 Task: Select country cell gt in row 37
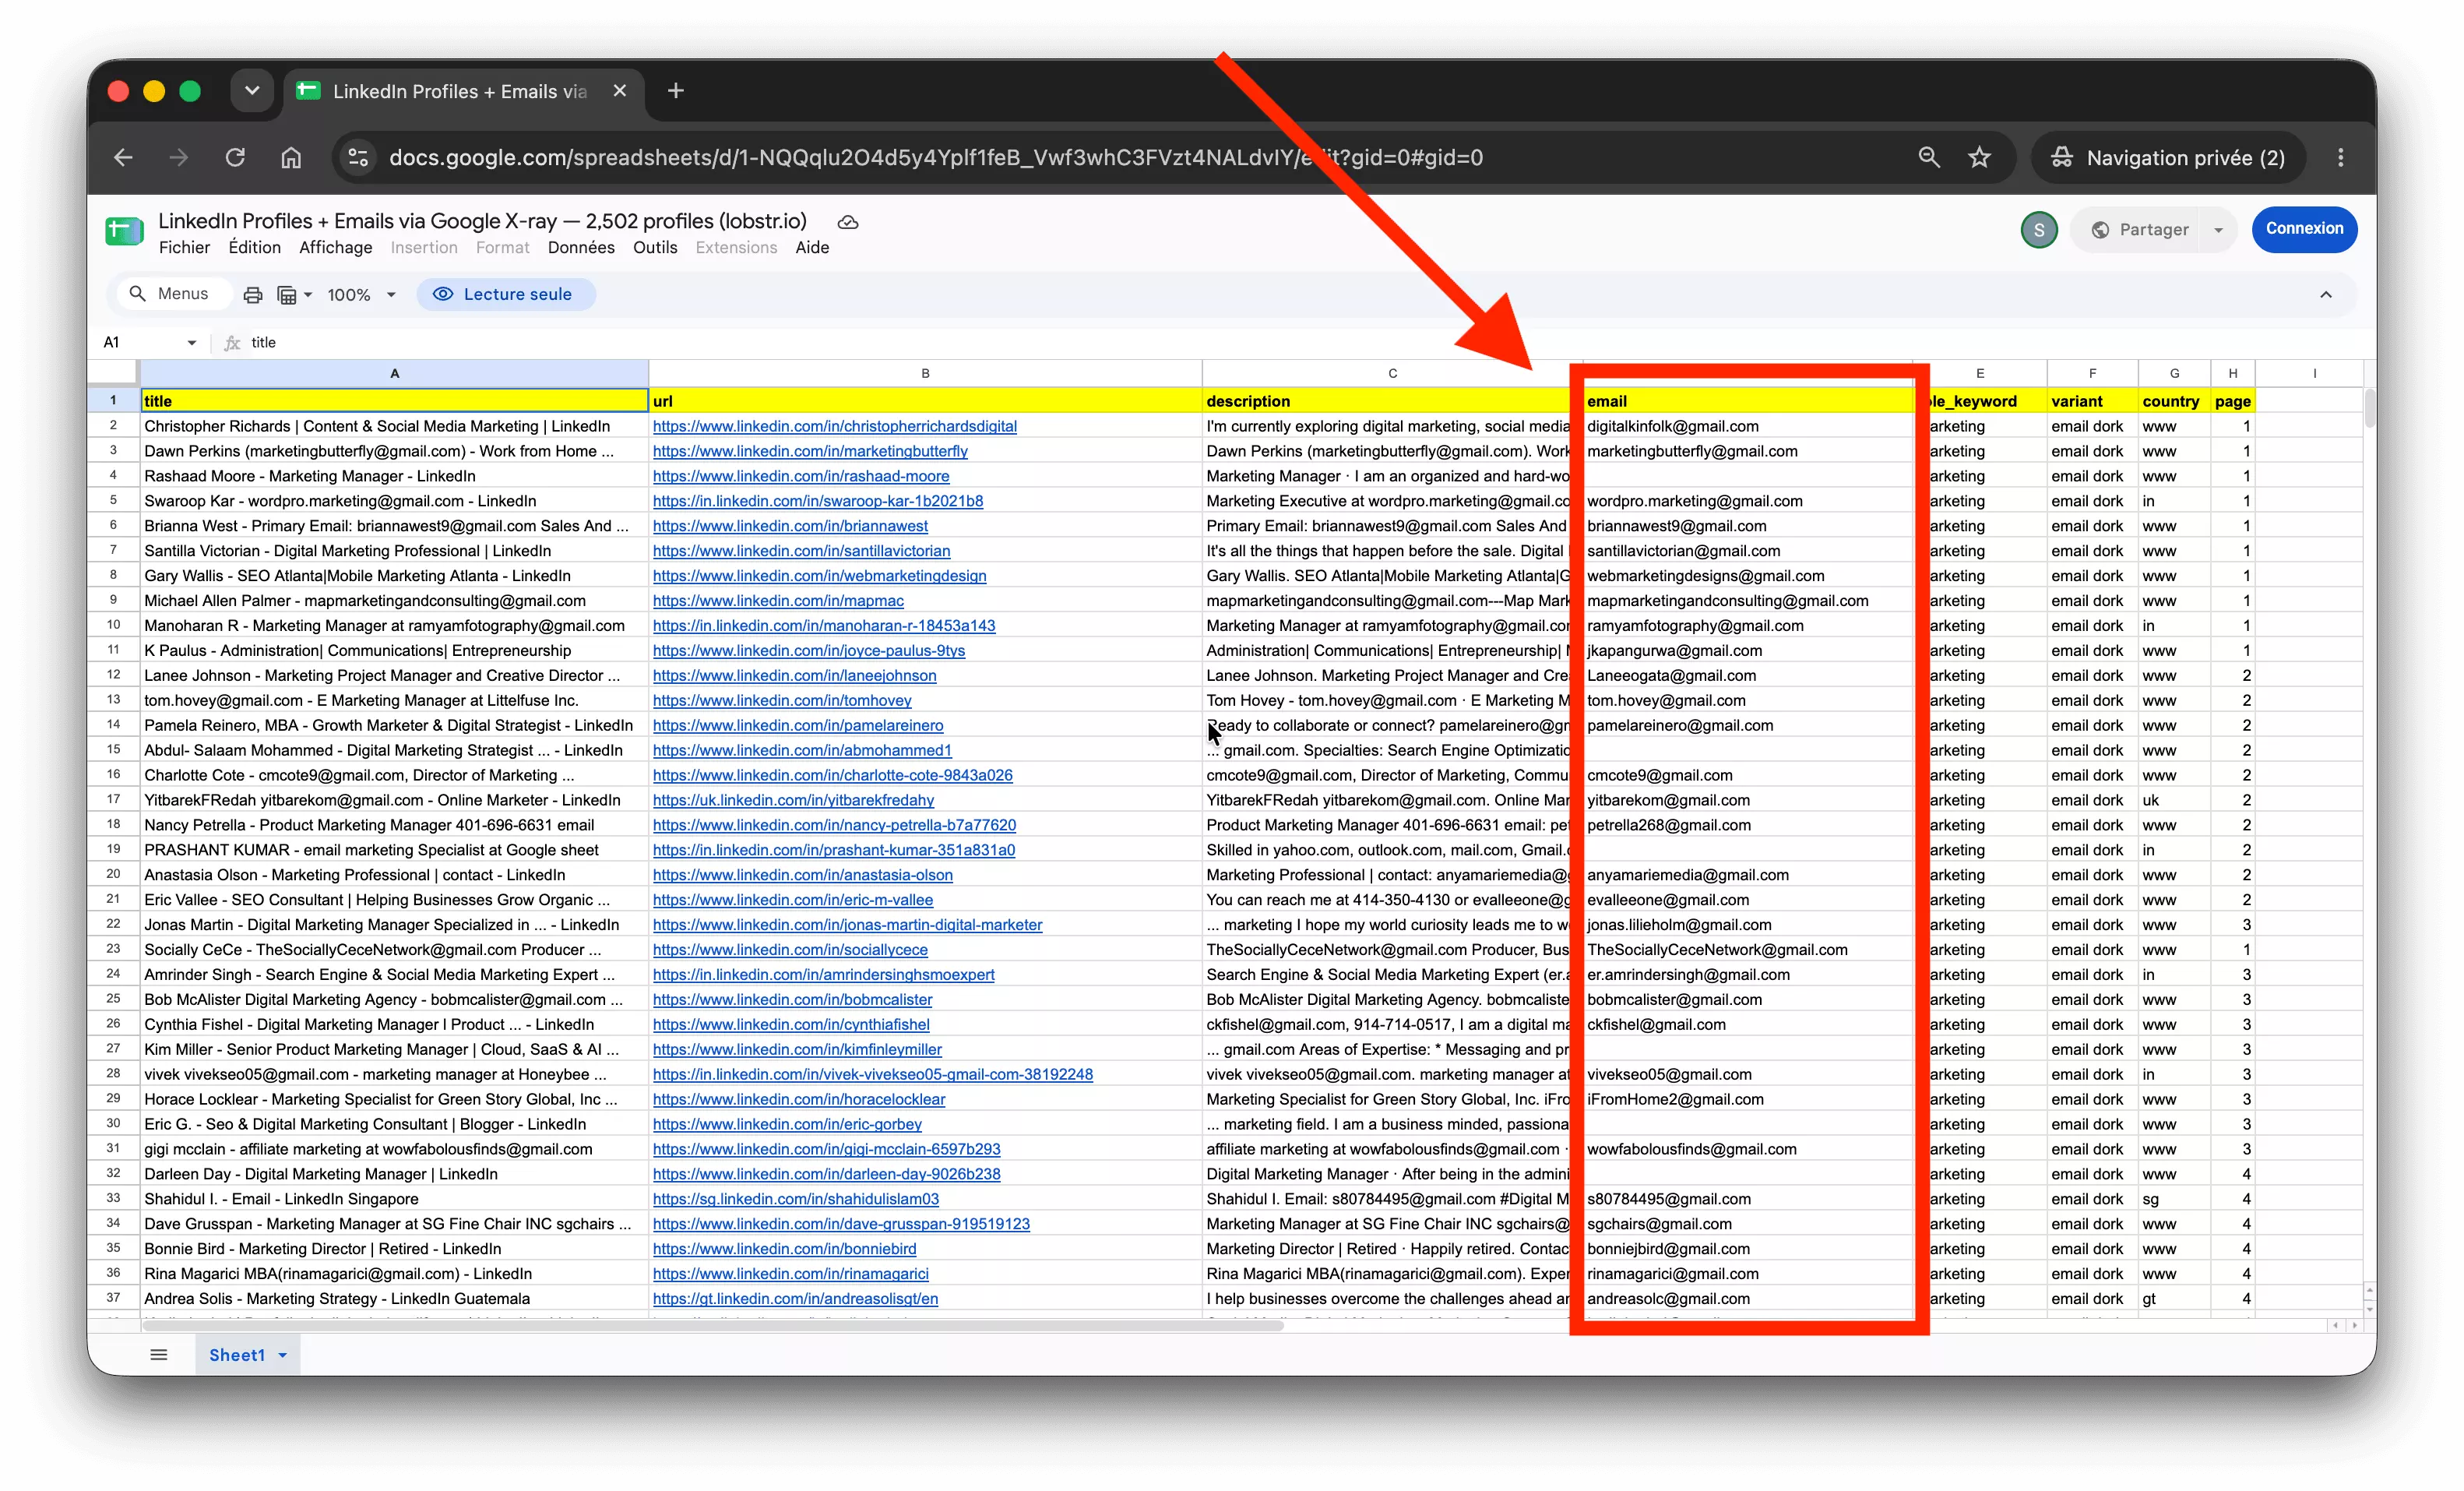(2174, 1299)
